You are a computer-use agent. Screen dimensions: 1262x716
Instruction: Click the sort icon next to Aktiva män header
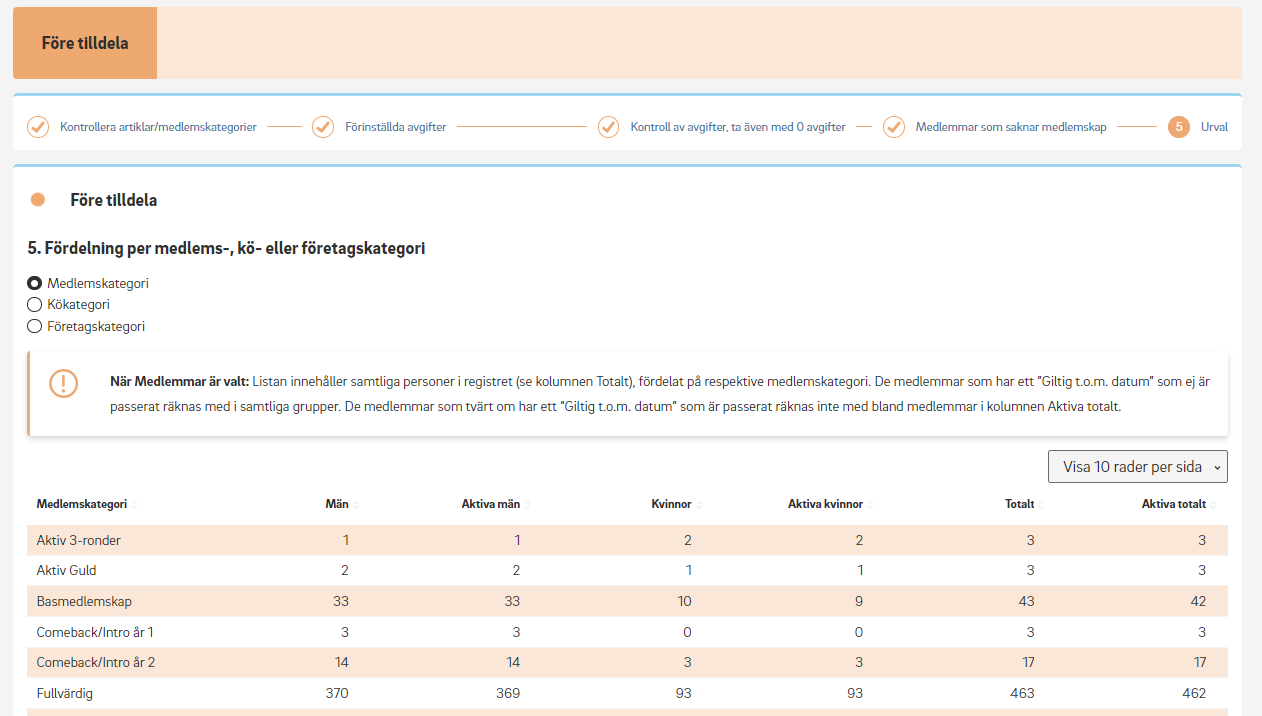coord(527,504)
